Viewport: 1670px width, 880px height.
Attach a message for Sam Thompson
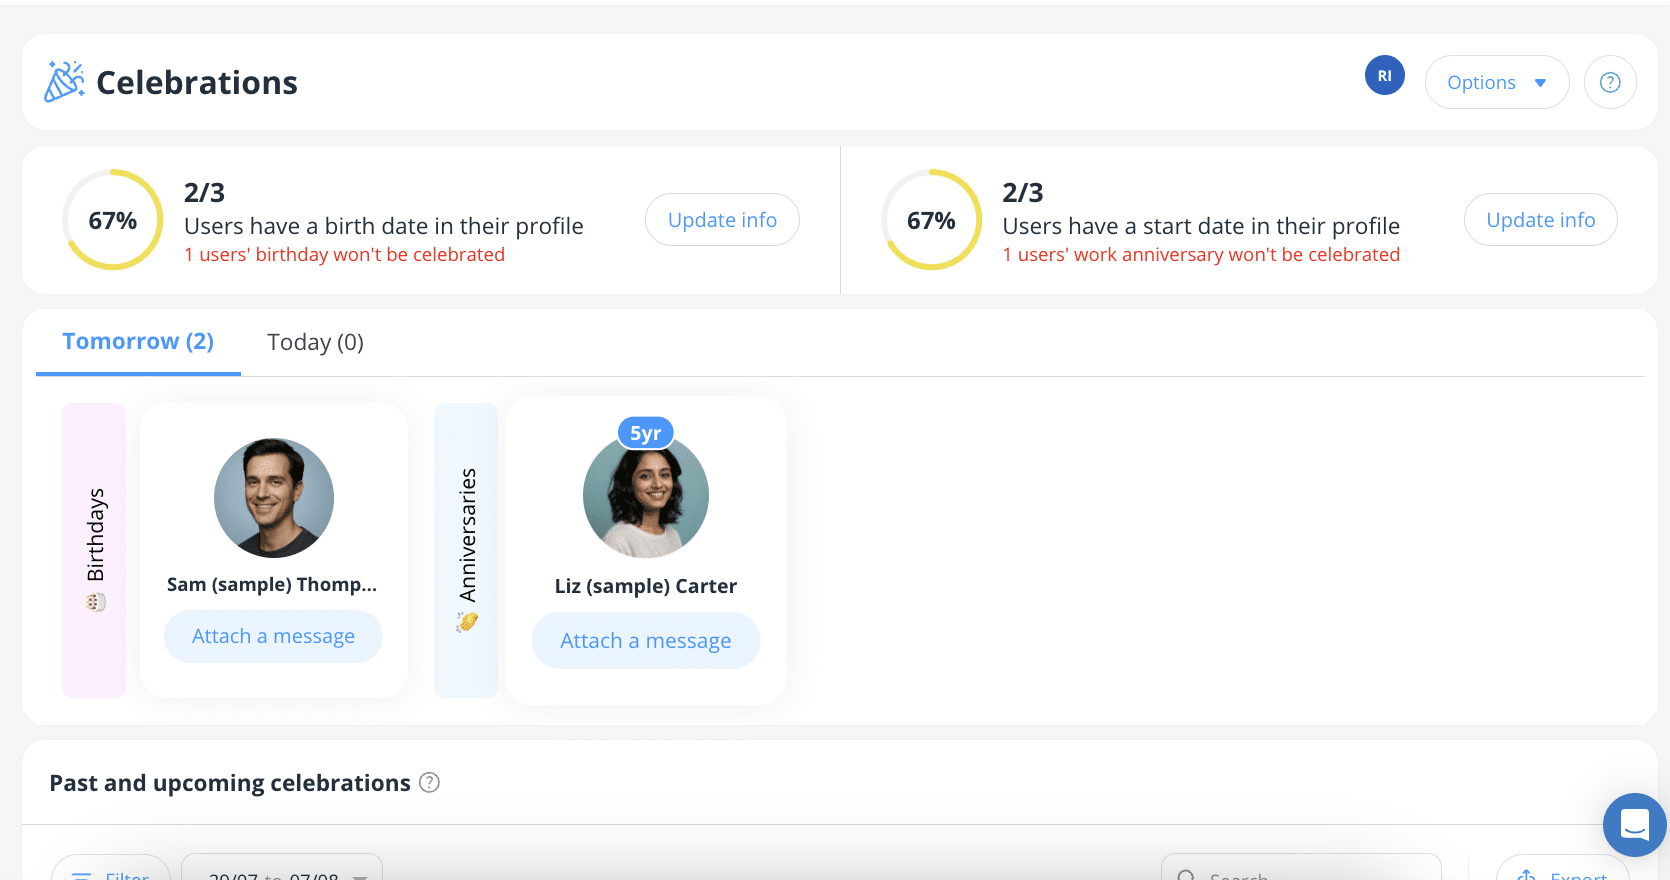click(273, 636)
